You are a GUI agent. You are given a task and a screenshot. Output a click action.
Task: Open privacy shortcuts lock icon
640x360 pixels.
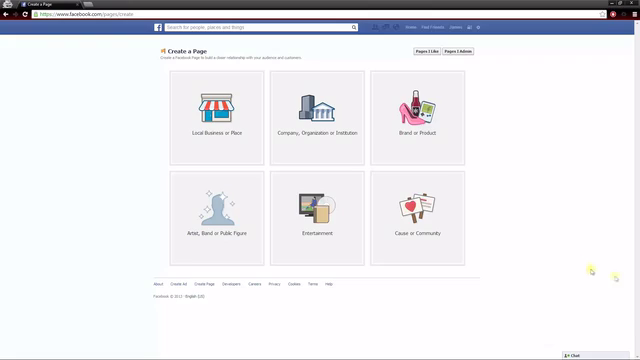[x=469, y=27]
